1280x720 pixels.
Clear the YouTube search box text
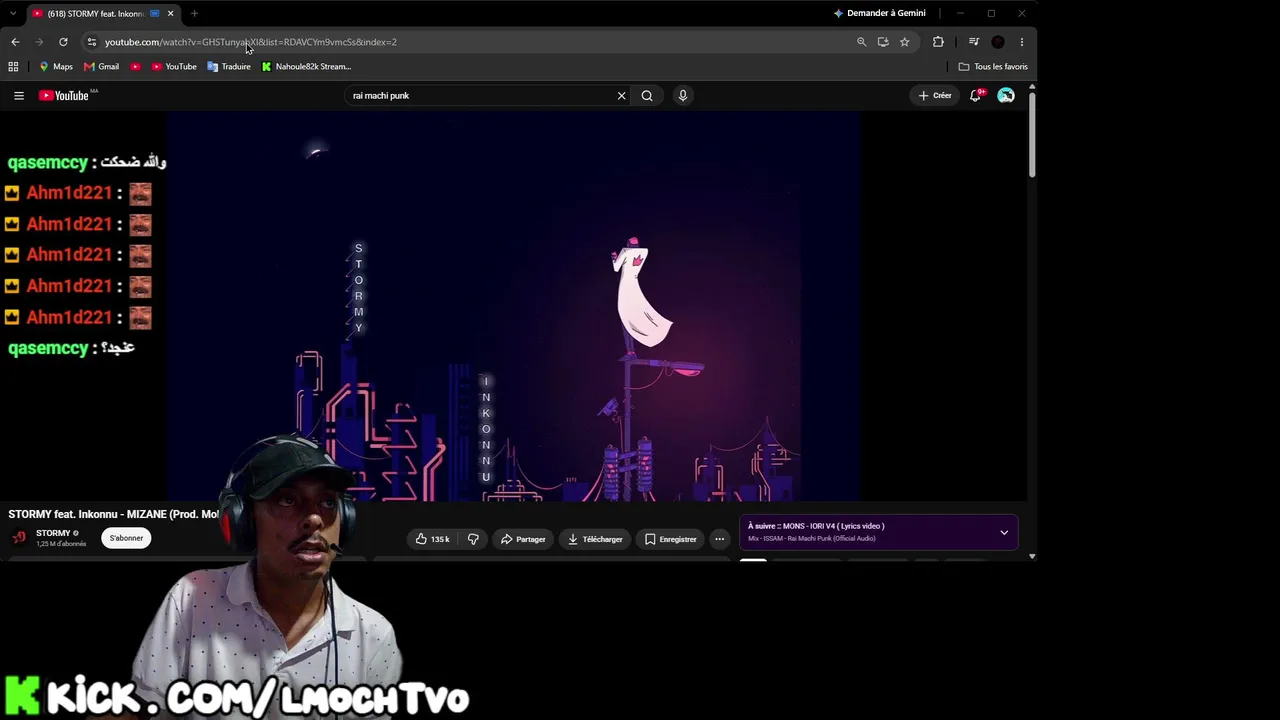[x=621, y=96]
